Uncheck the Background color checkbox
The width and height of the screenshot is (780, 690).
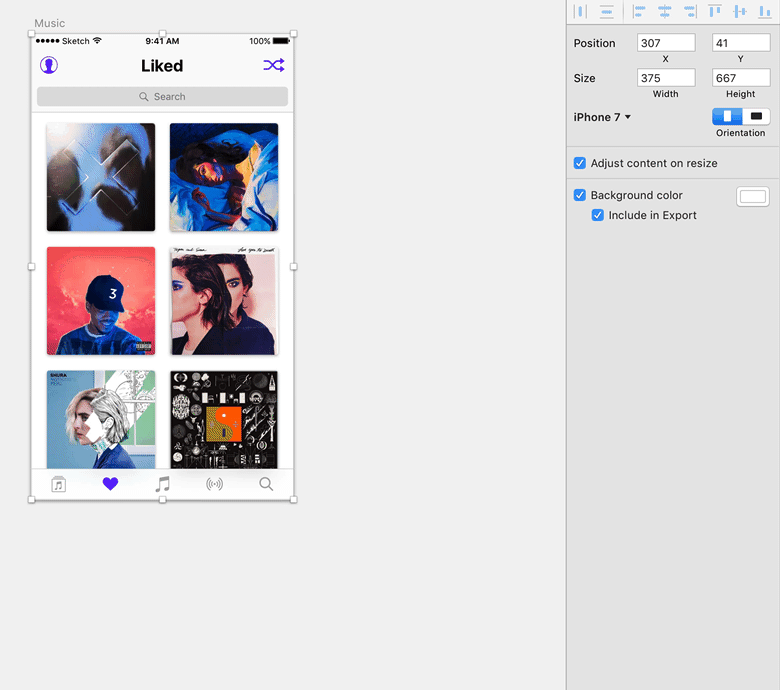[580, 195]
